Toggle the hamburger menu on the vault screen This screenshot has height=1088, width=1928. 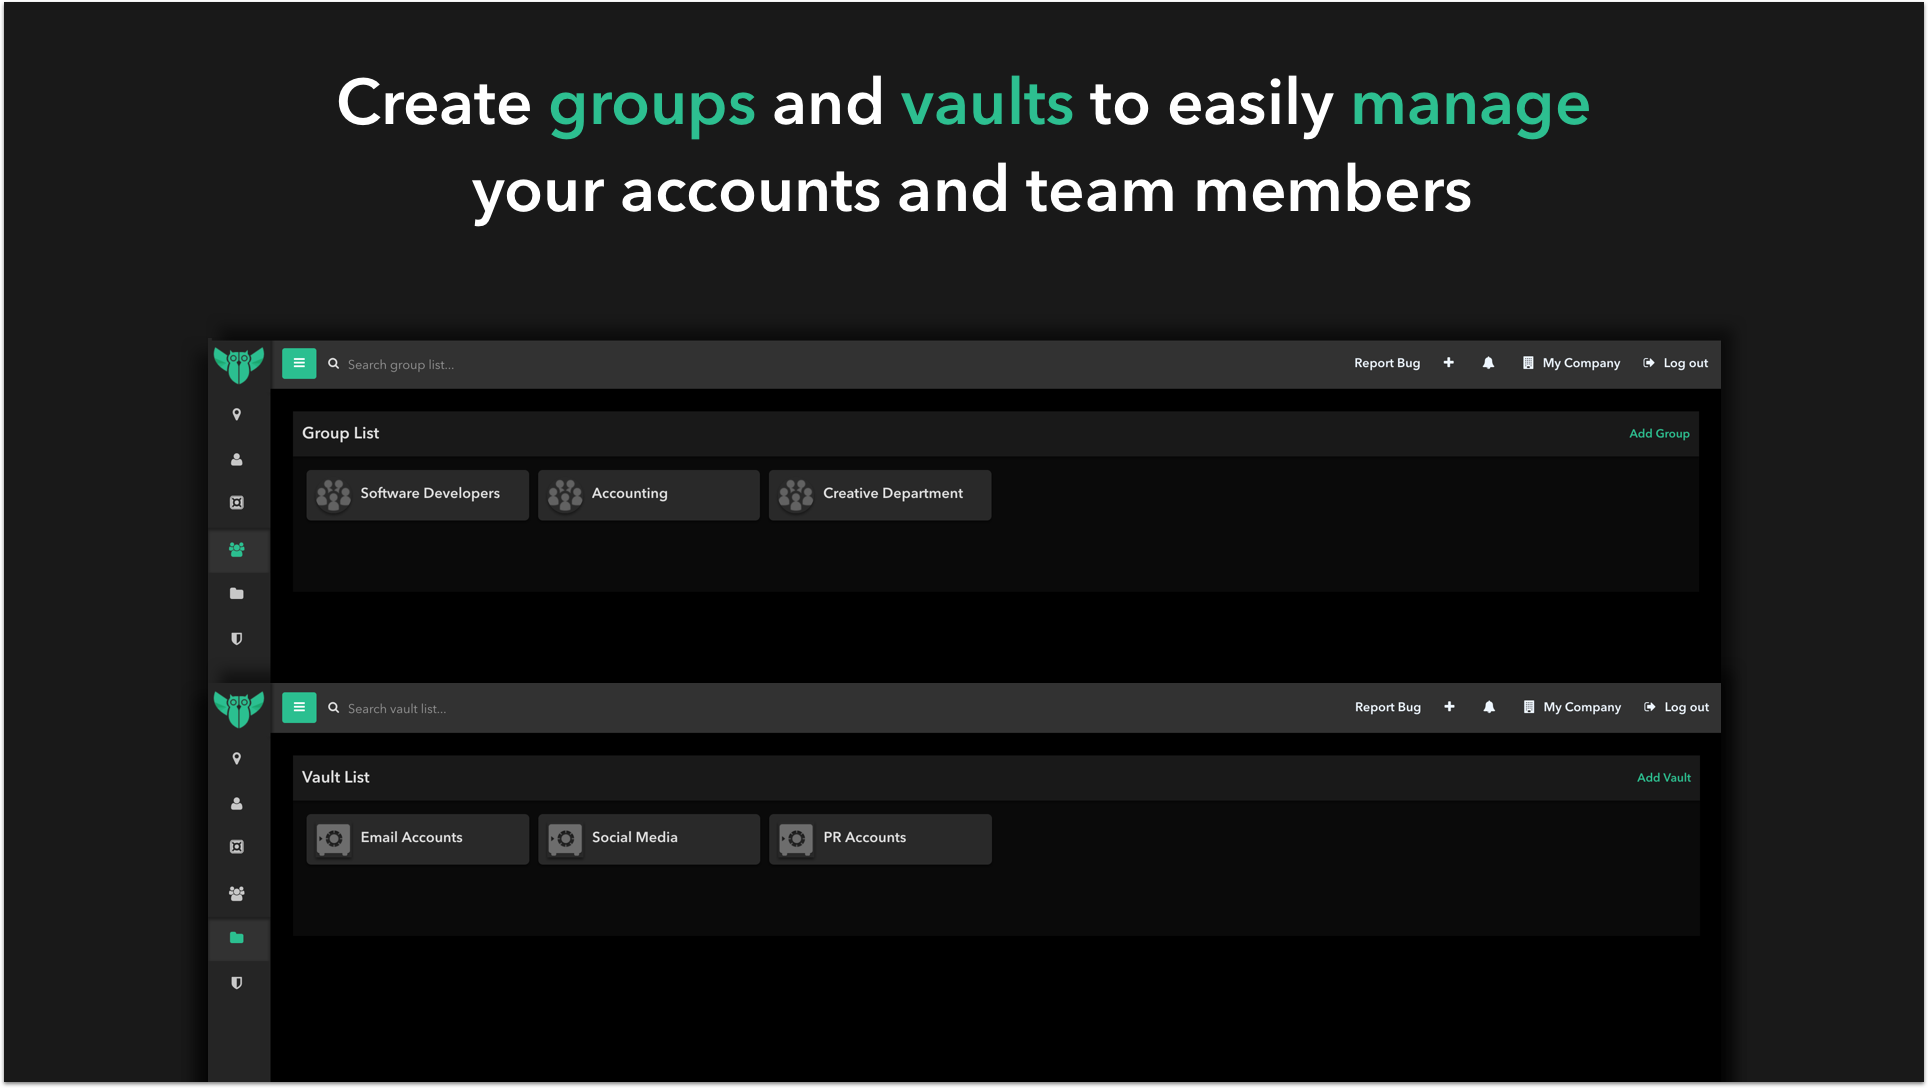click(x=299, y=707)
